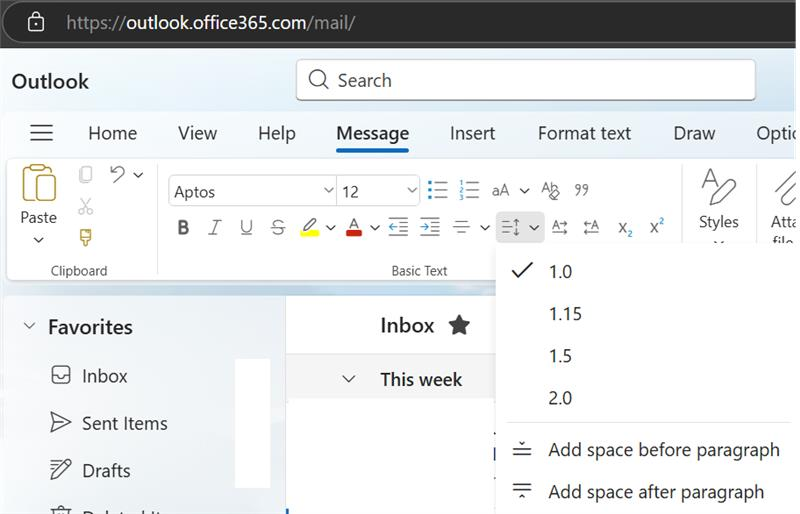Open the Undo dropdown arrow

tap(138, 175)
